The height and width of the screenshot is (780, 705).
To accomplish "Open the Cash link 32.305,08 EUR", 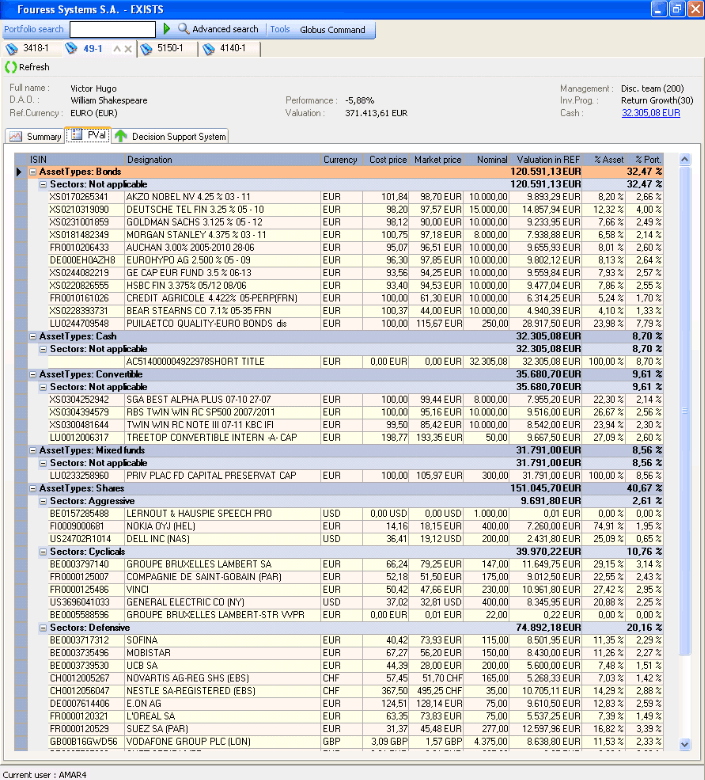I will click(651, 113).
